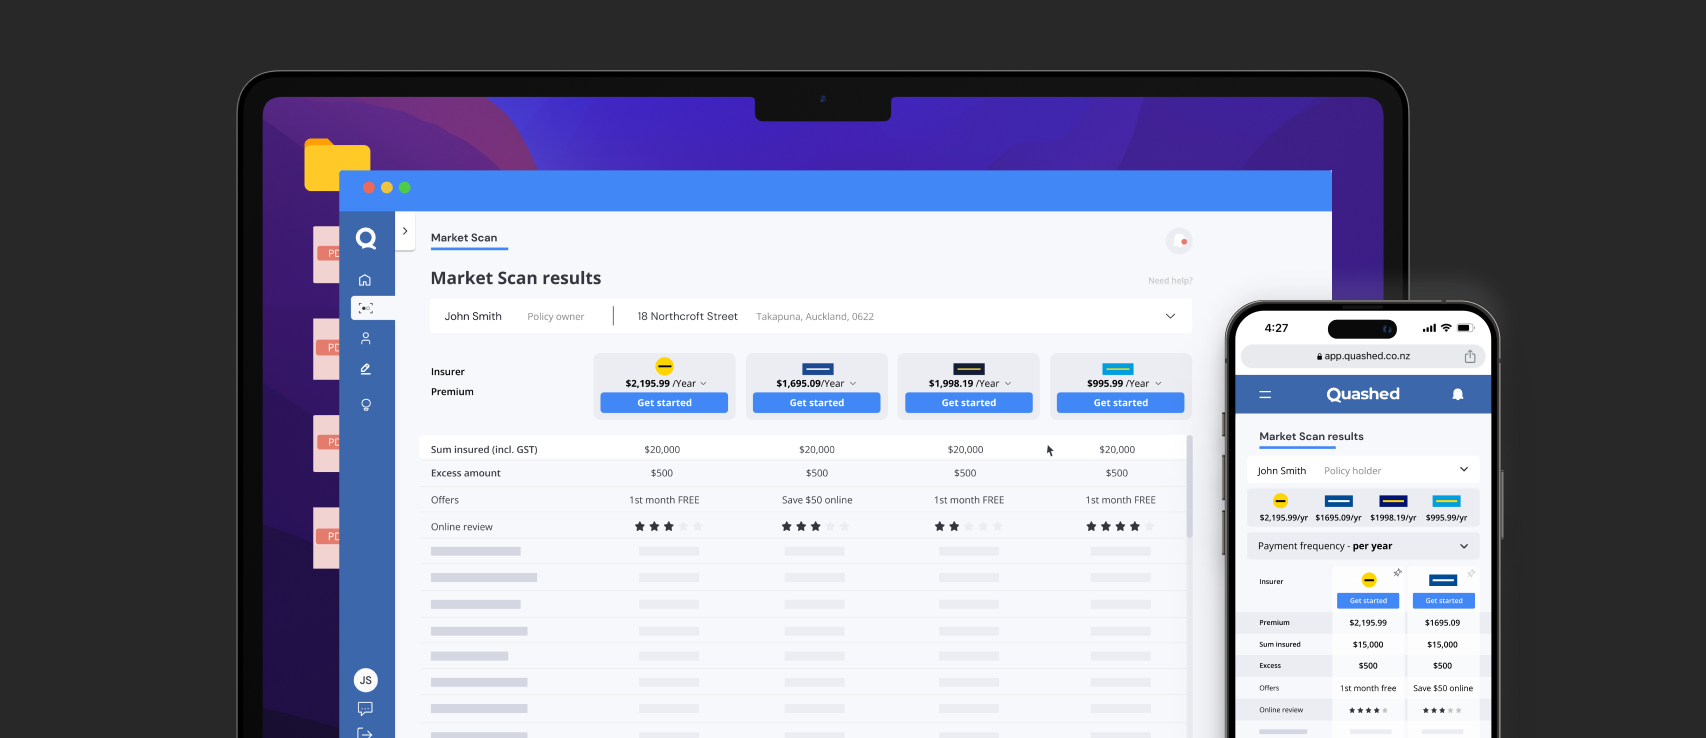This screenshot has width=1706, height=738.
Task: Tap Get started under yellow logo on phone
Action: [x=1368, y=601]
